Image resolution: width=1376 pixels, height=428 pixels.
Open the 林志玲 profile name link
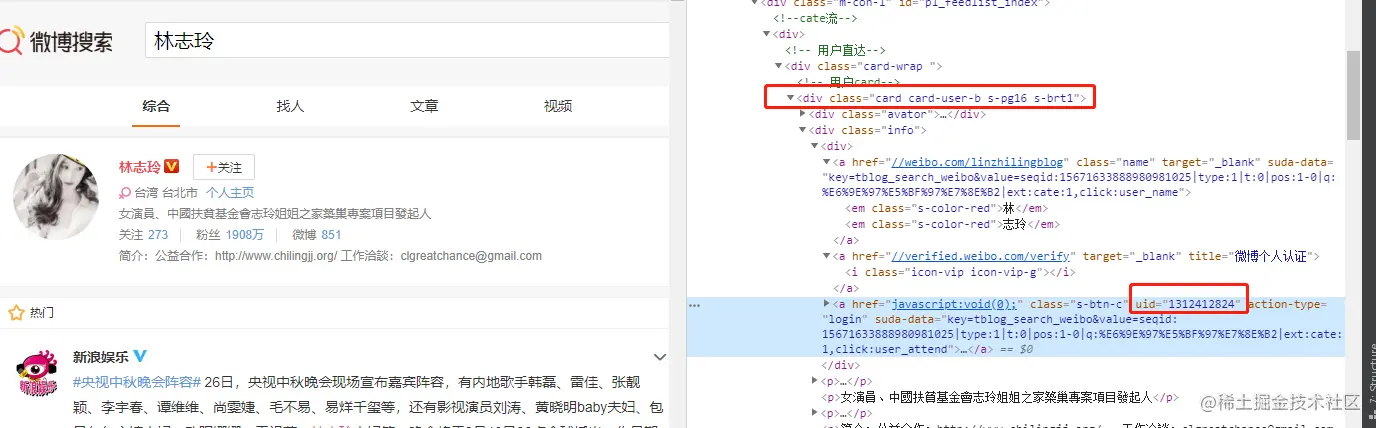pos(140,167)
